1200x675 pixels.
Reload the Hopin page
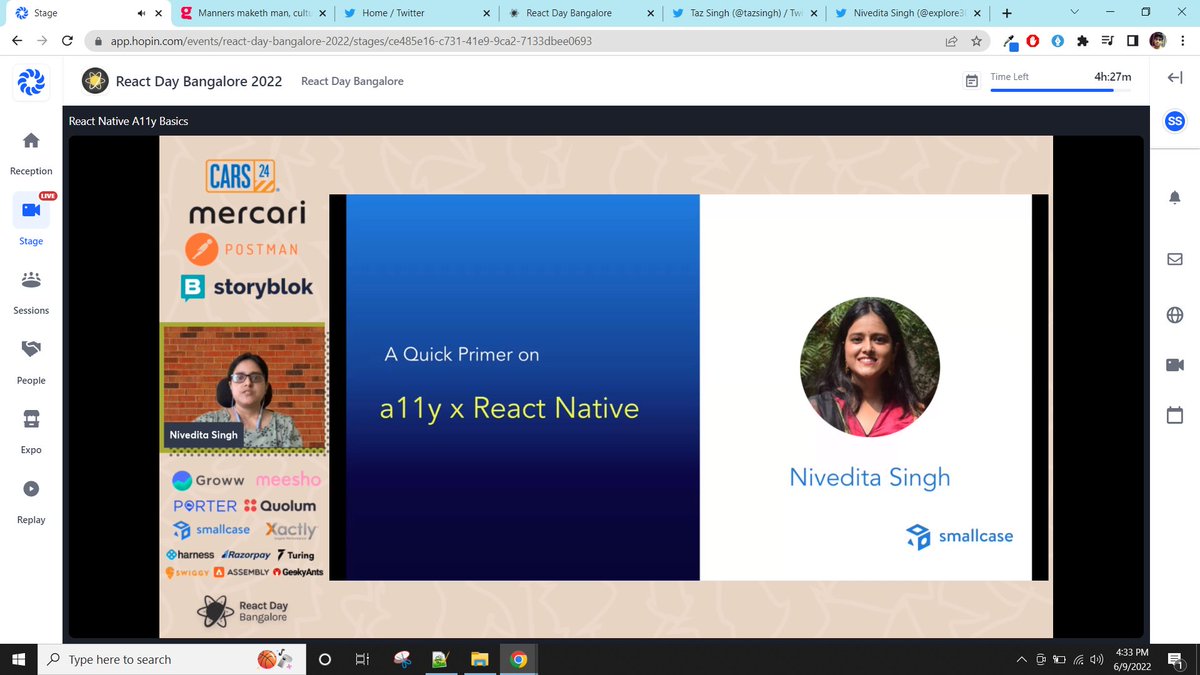click(67, 41)
